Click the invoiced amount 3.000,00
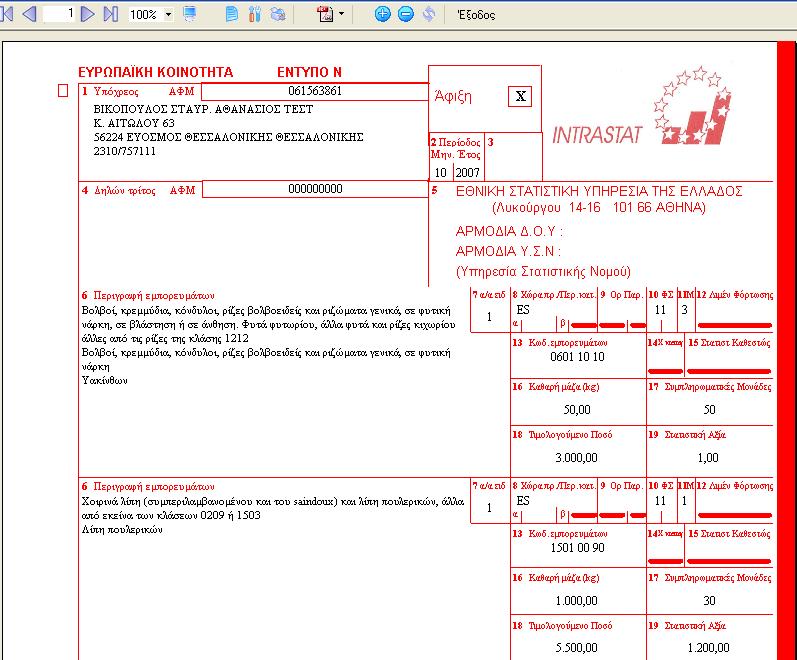Viewport: 797px width, 660px height. coord(576,458)
